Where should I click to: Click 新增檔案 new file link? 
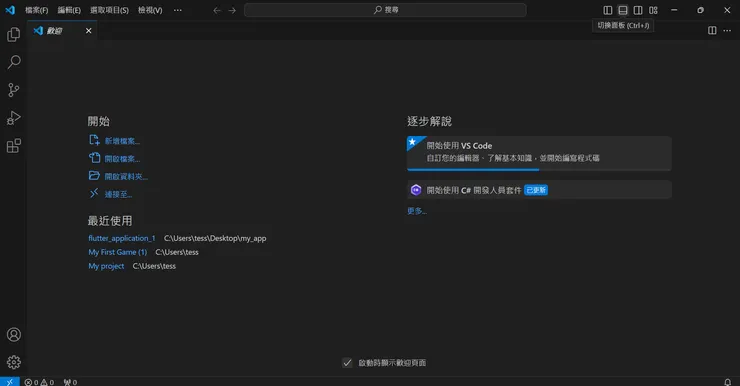coord(122,141)
